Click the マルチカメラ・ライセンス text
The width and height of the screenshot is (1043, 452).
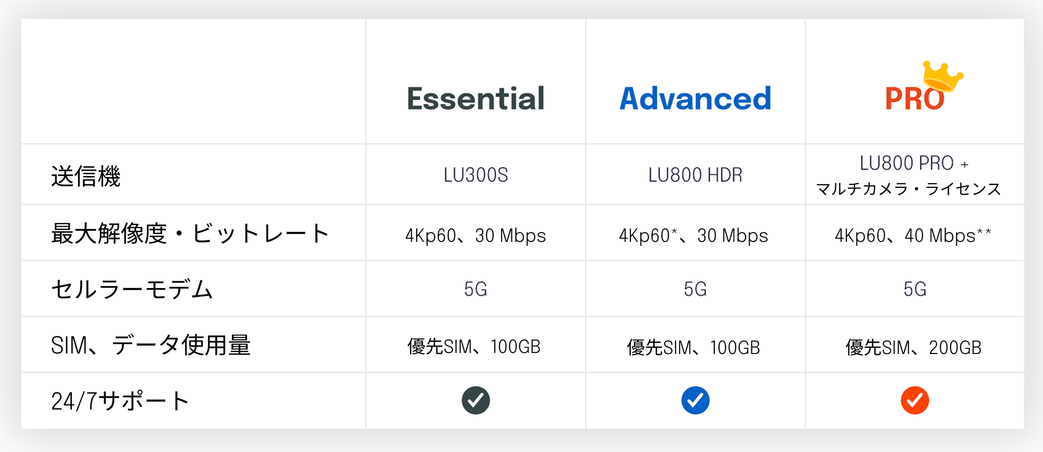pos(909,189)
